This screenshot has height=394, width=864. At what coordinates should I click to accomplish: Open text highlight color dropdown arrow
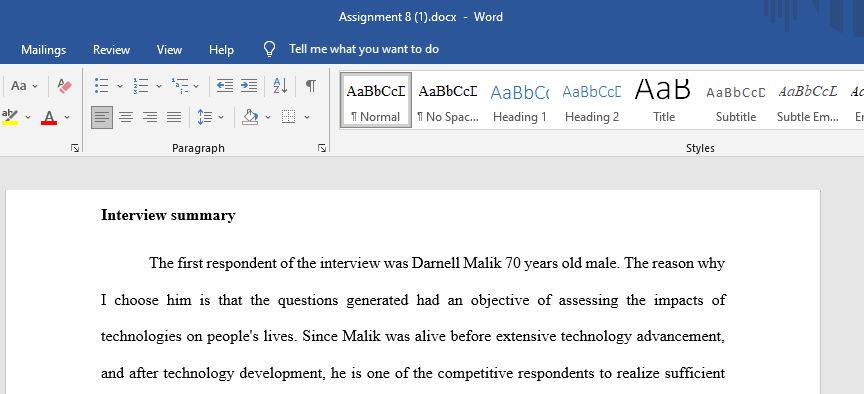coord(28,117)
